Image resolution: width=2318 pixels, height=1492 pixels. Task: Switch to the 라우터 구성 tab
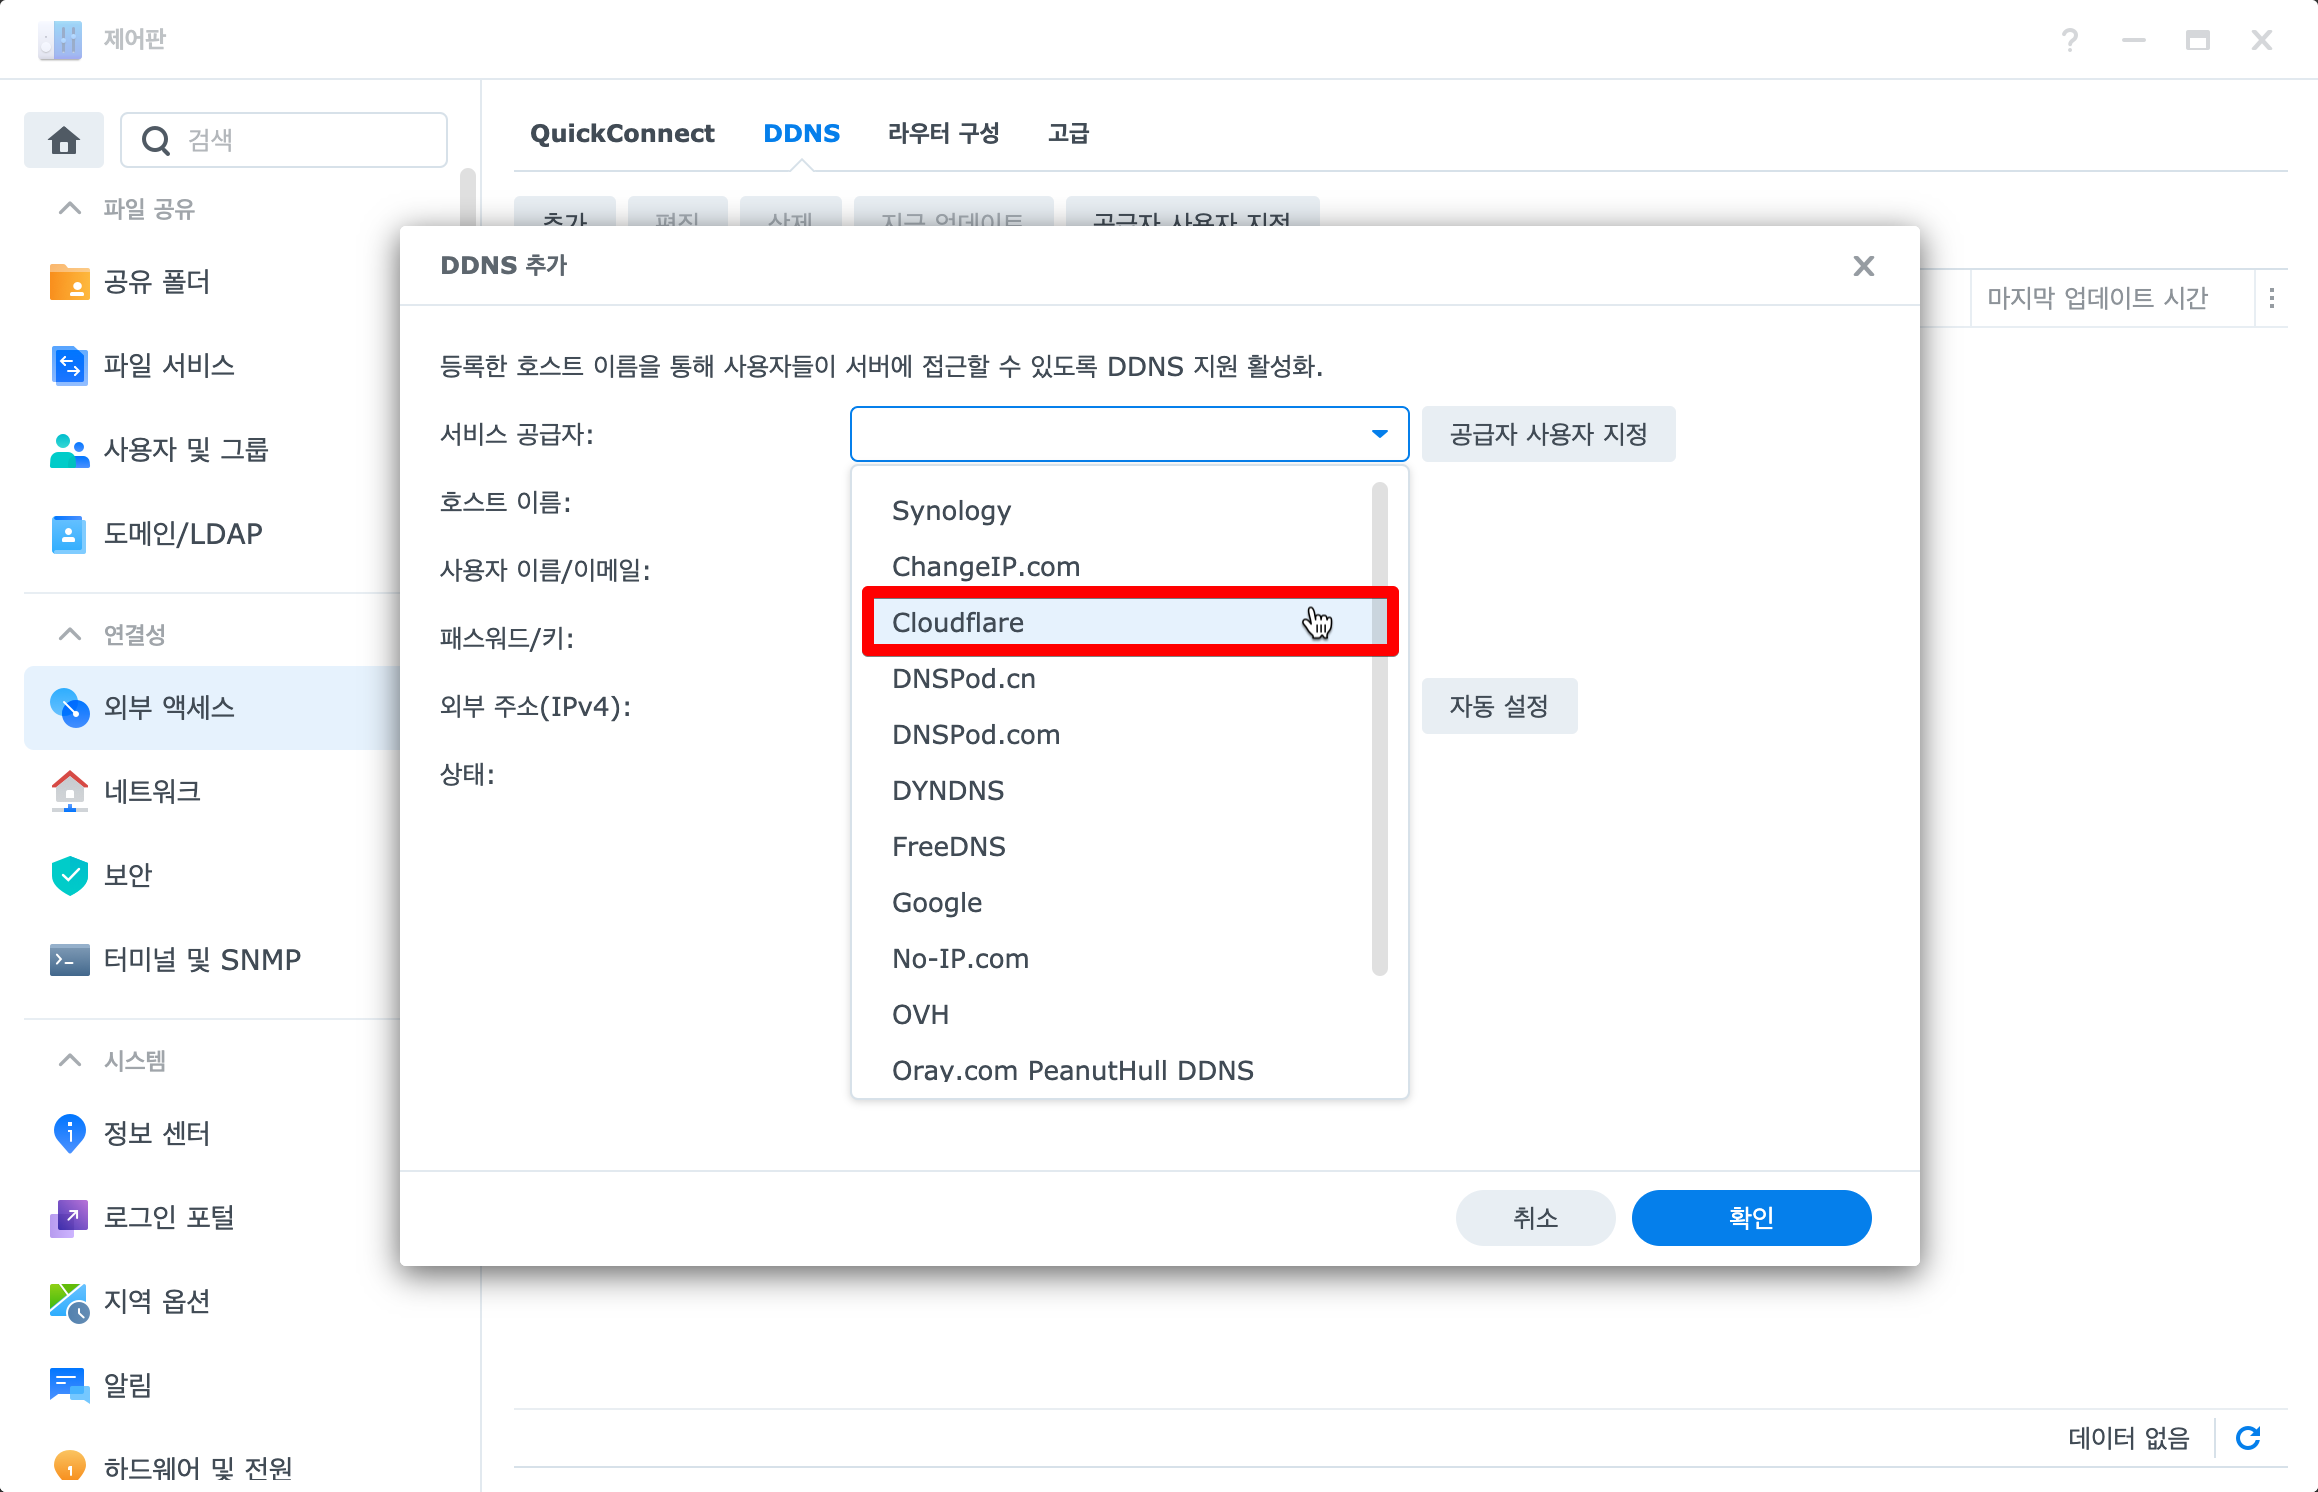(943, 133)
